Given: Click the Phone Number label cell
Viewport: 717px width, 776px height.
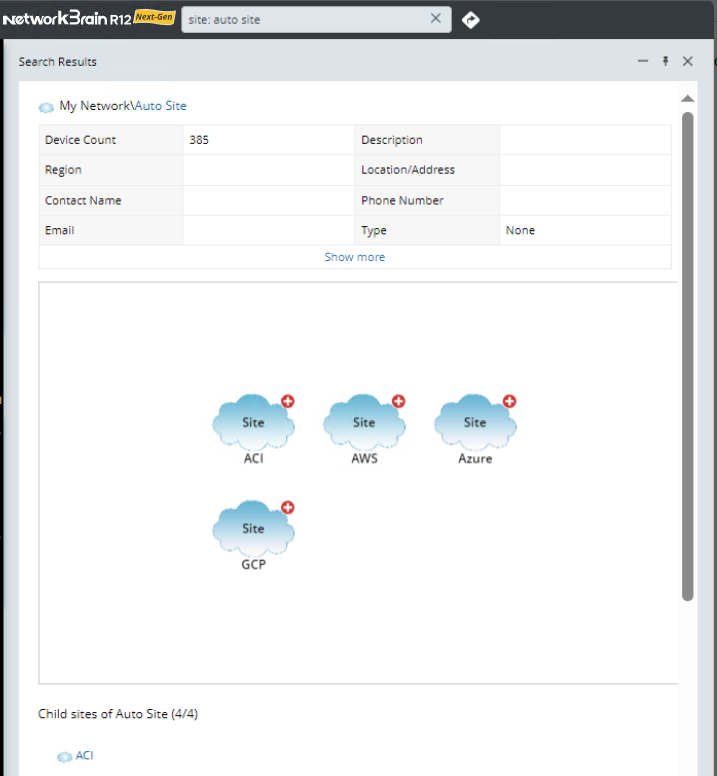Looking at the screenshot, I should click(x=427, y=200).
